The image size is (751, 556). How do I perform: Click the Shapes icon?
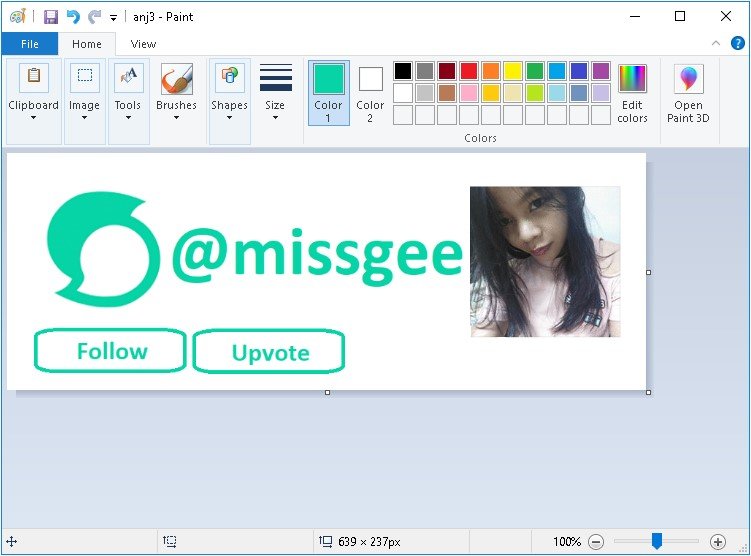(230, 77)
